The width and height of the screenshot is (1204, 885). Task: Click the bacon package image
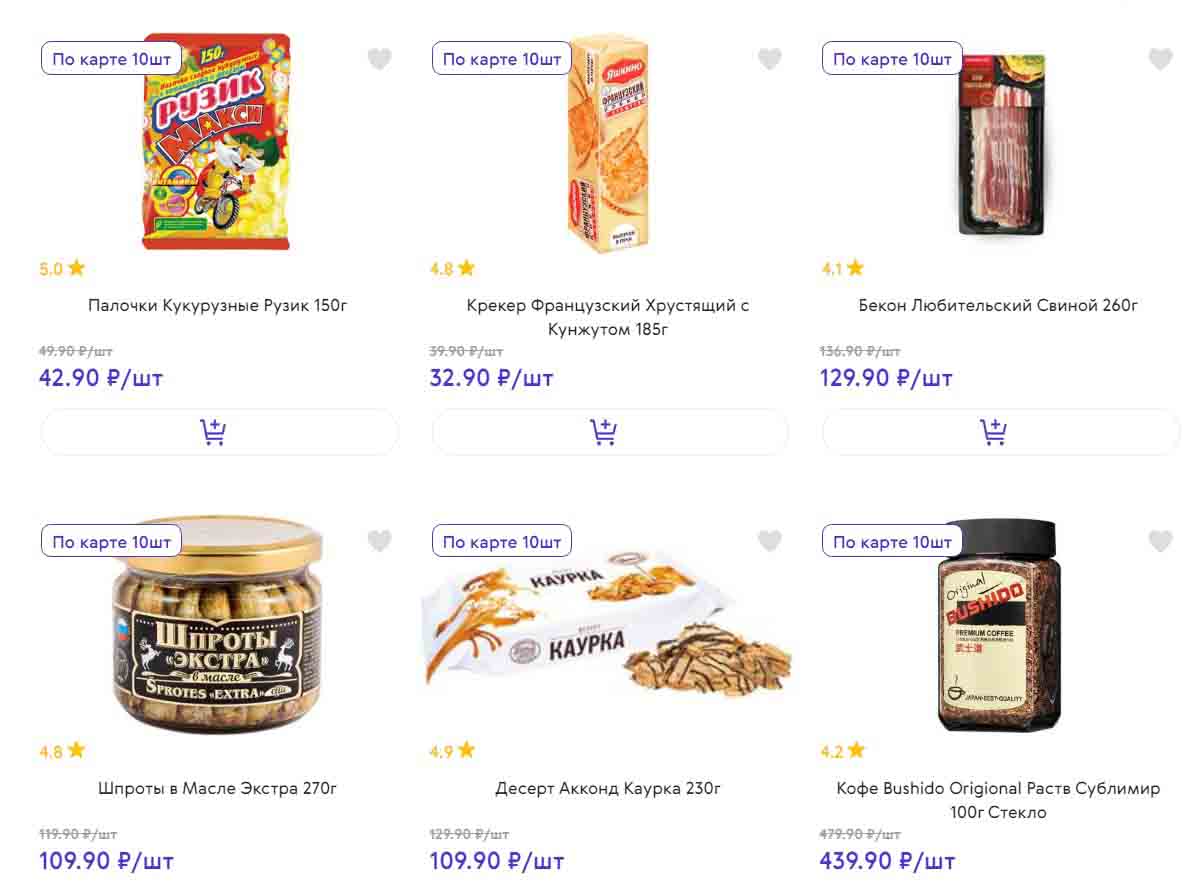tap(1001, 143)
